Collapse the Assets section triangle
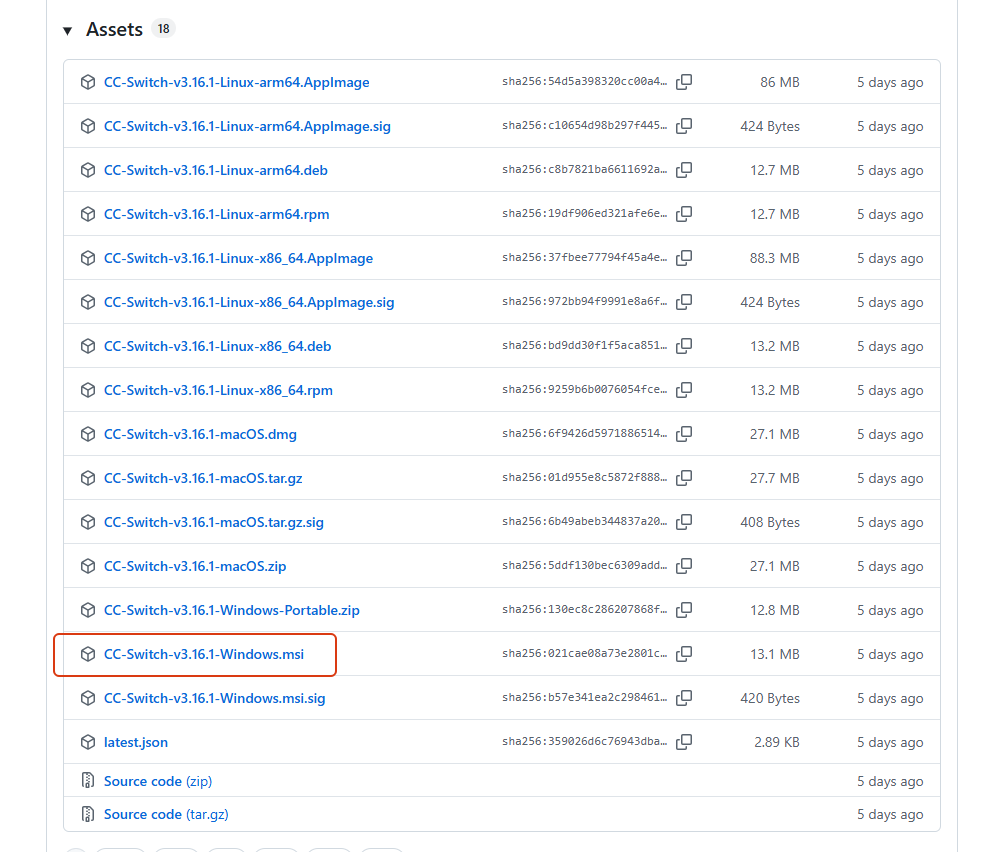The image size is (982, 852). pos(68,31)
